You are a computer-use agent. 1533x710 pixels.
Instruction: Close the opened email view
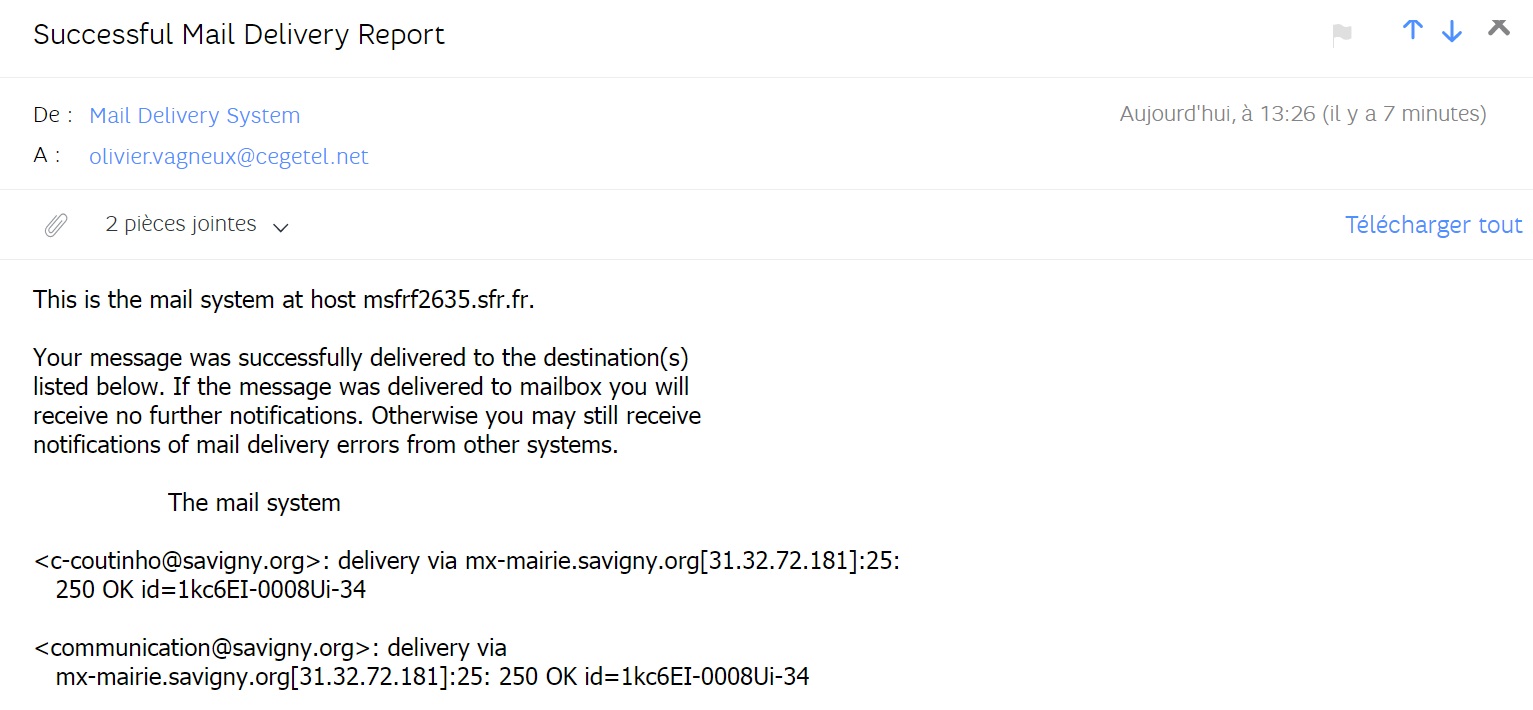pos(1498,28)
